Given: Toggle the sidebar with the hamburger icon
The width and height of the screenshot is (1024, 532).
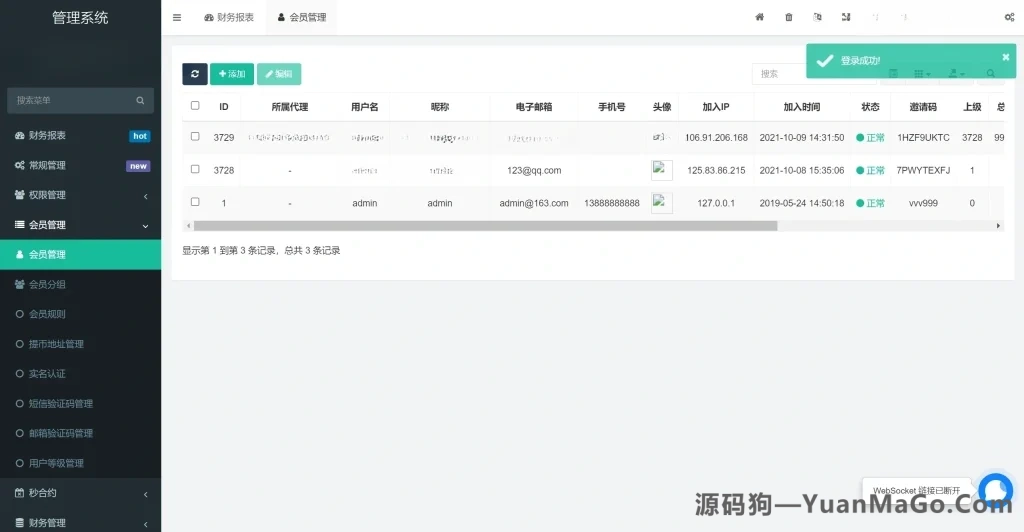Looking at the screenshot, I should pos(177,18).
